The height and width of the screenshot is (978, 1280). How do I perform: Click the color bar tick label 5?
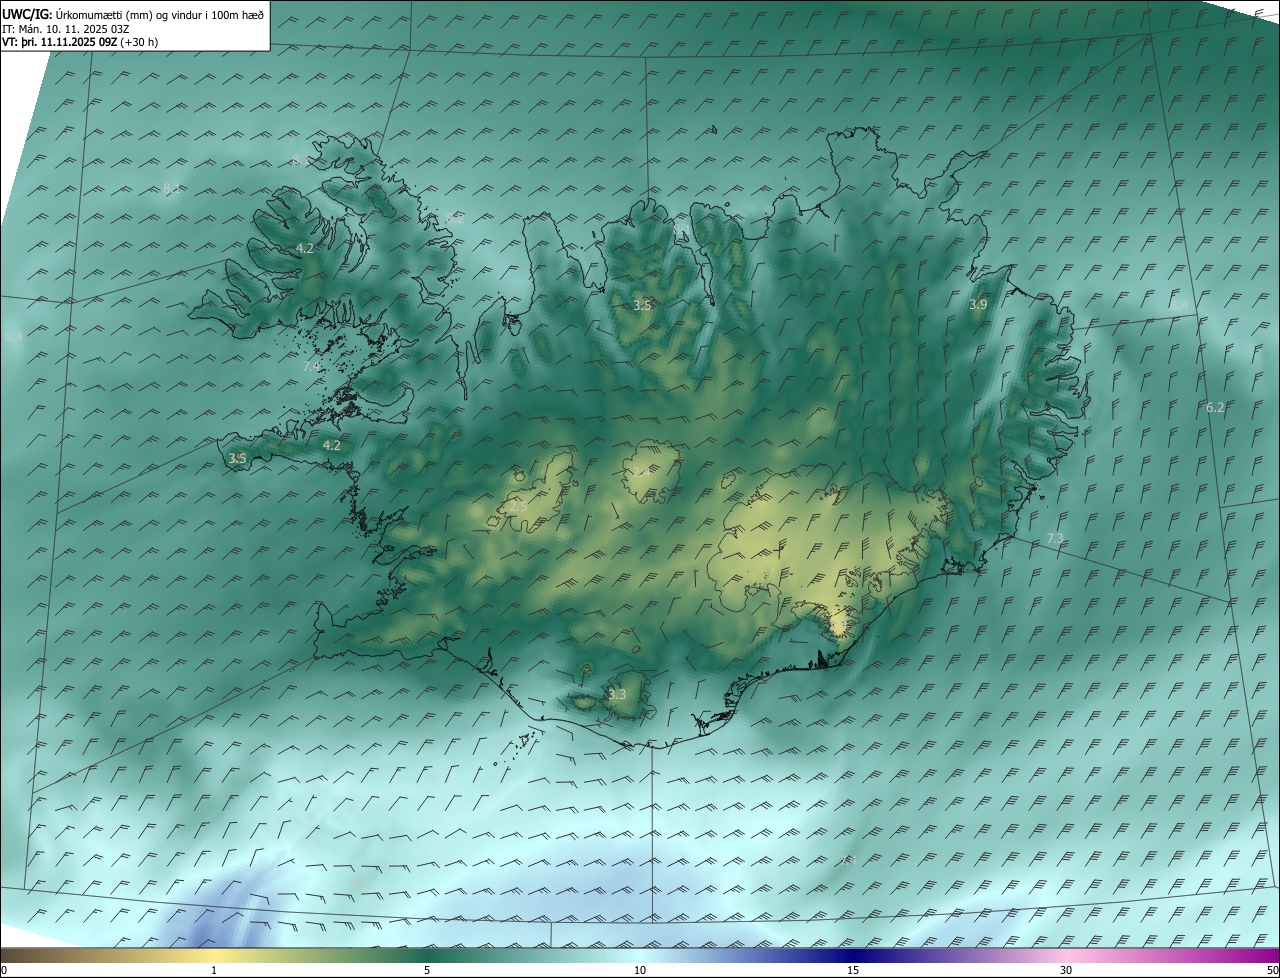pos(427,970)
